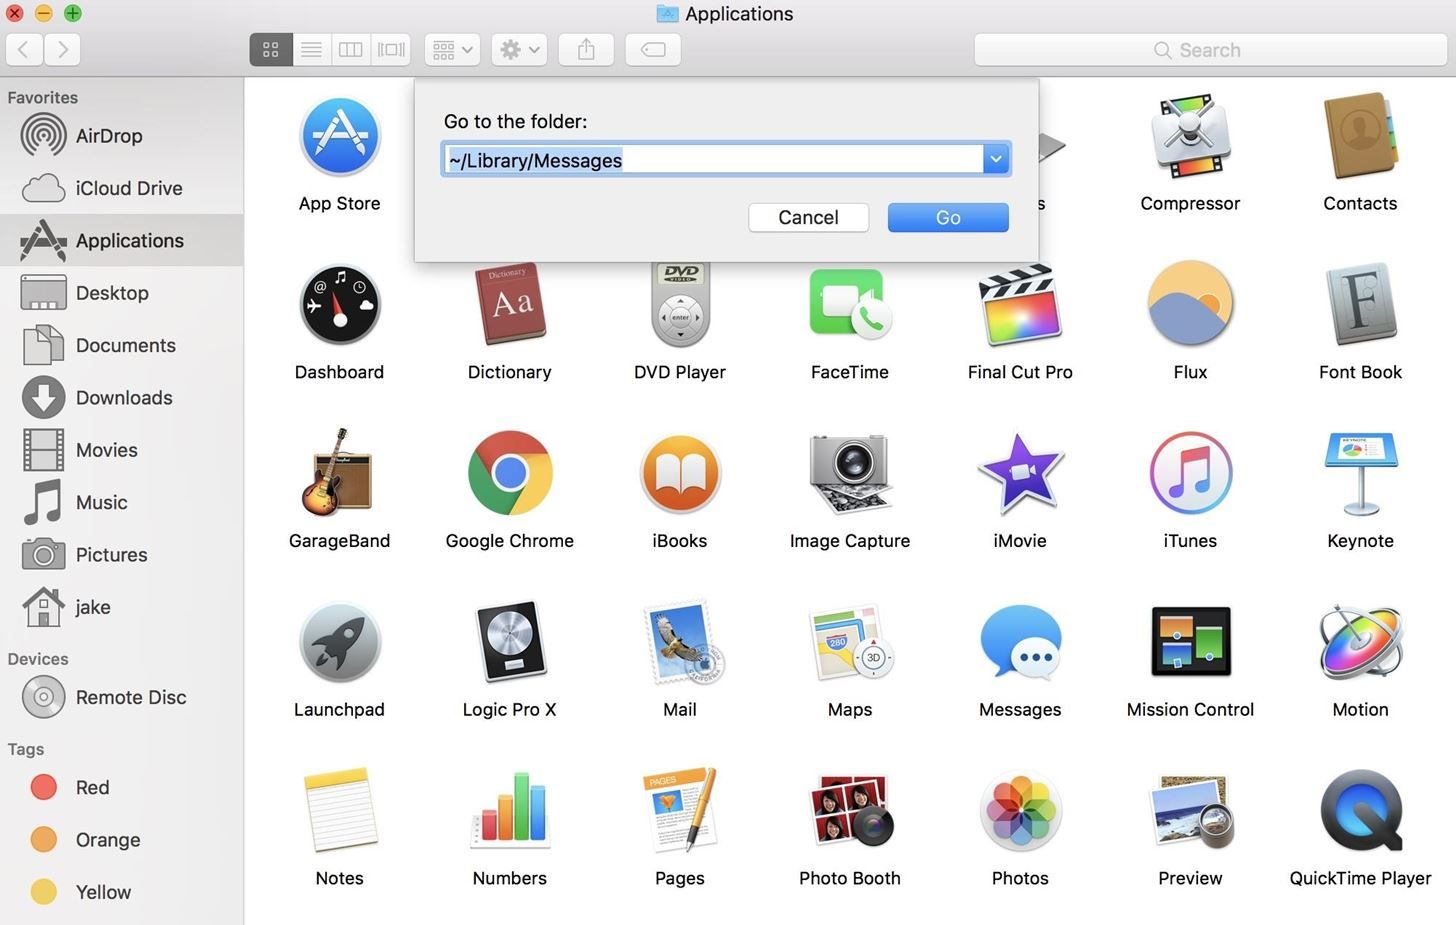Open the Photo Booth app
Screen dimensions: 1456x925
(x=849, y=812)
